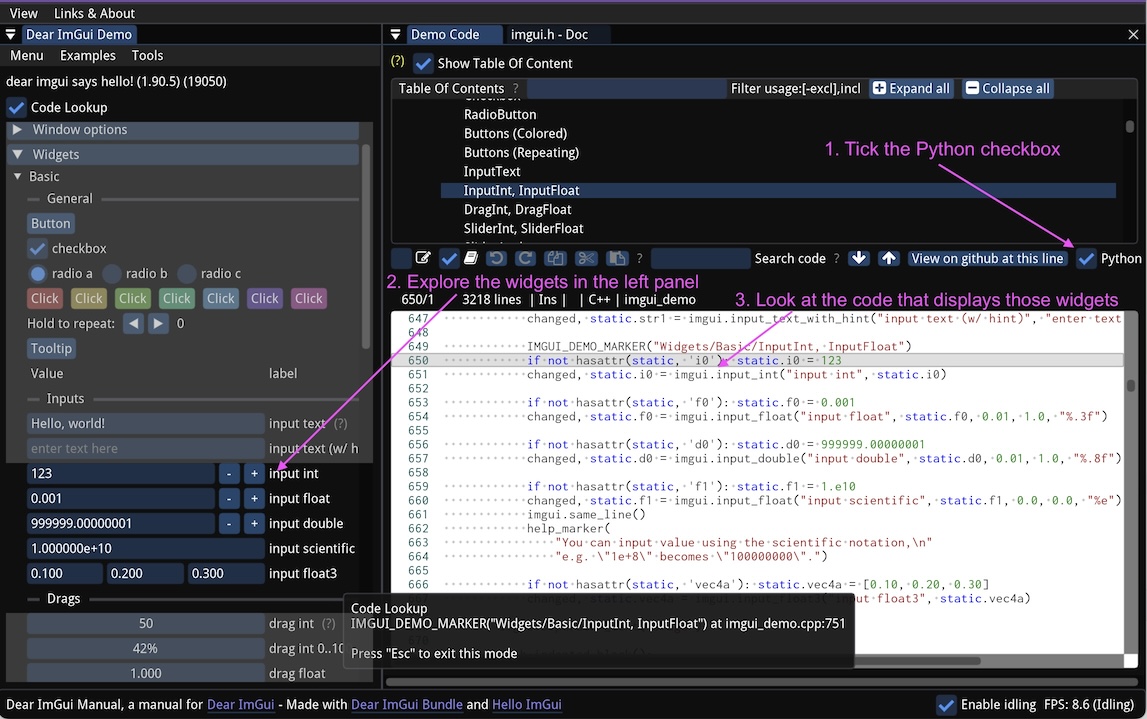The width and height of the screenshot is (1147, 719).
Task: Disable the Enable idling checkbox at bottom right
Action: click(946, 705)
